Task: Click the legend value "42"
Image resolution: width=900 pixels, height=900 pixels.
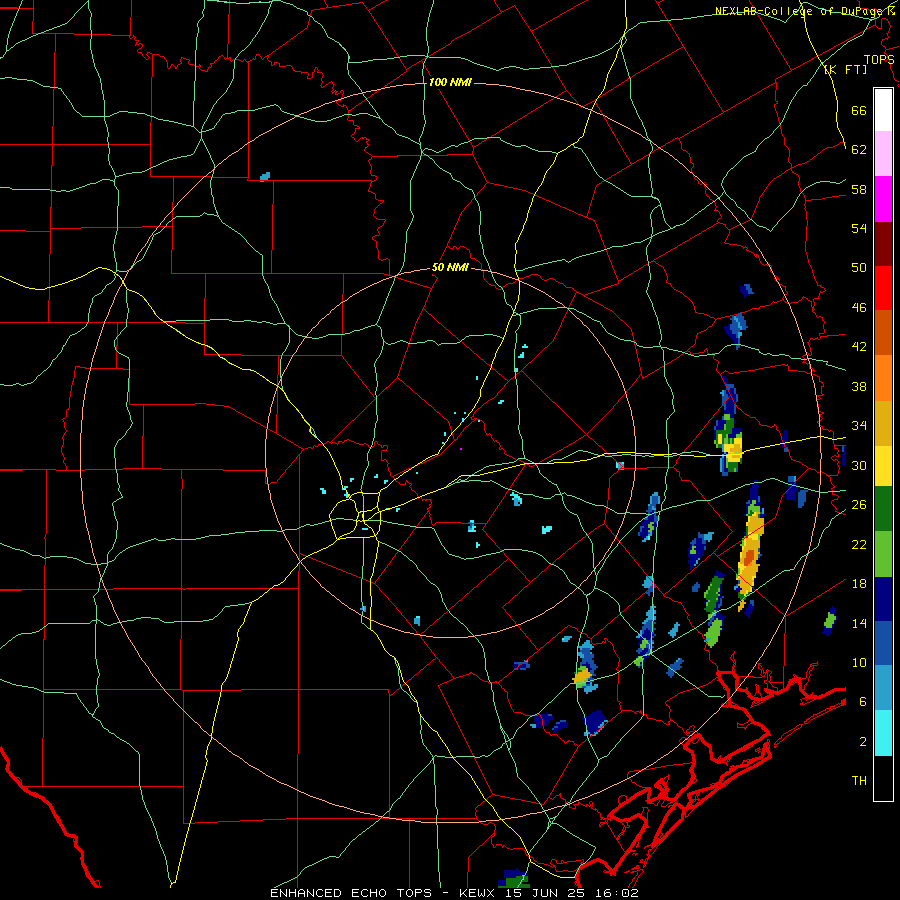Action: click(x=859, y=347)
